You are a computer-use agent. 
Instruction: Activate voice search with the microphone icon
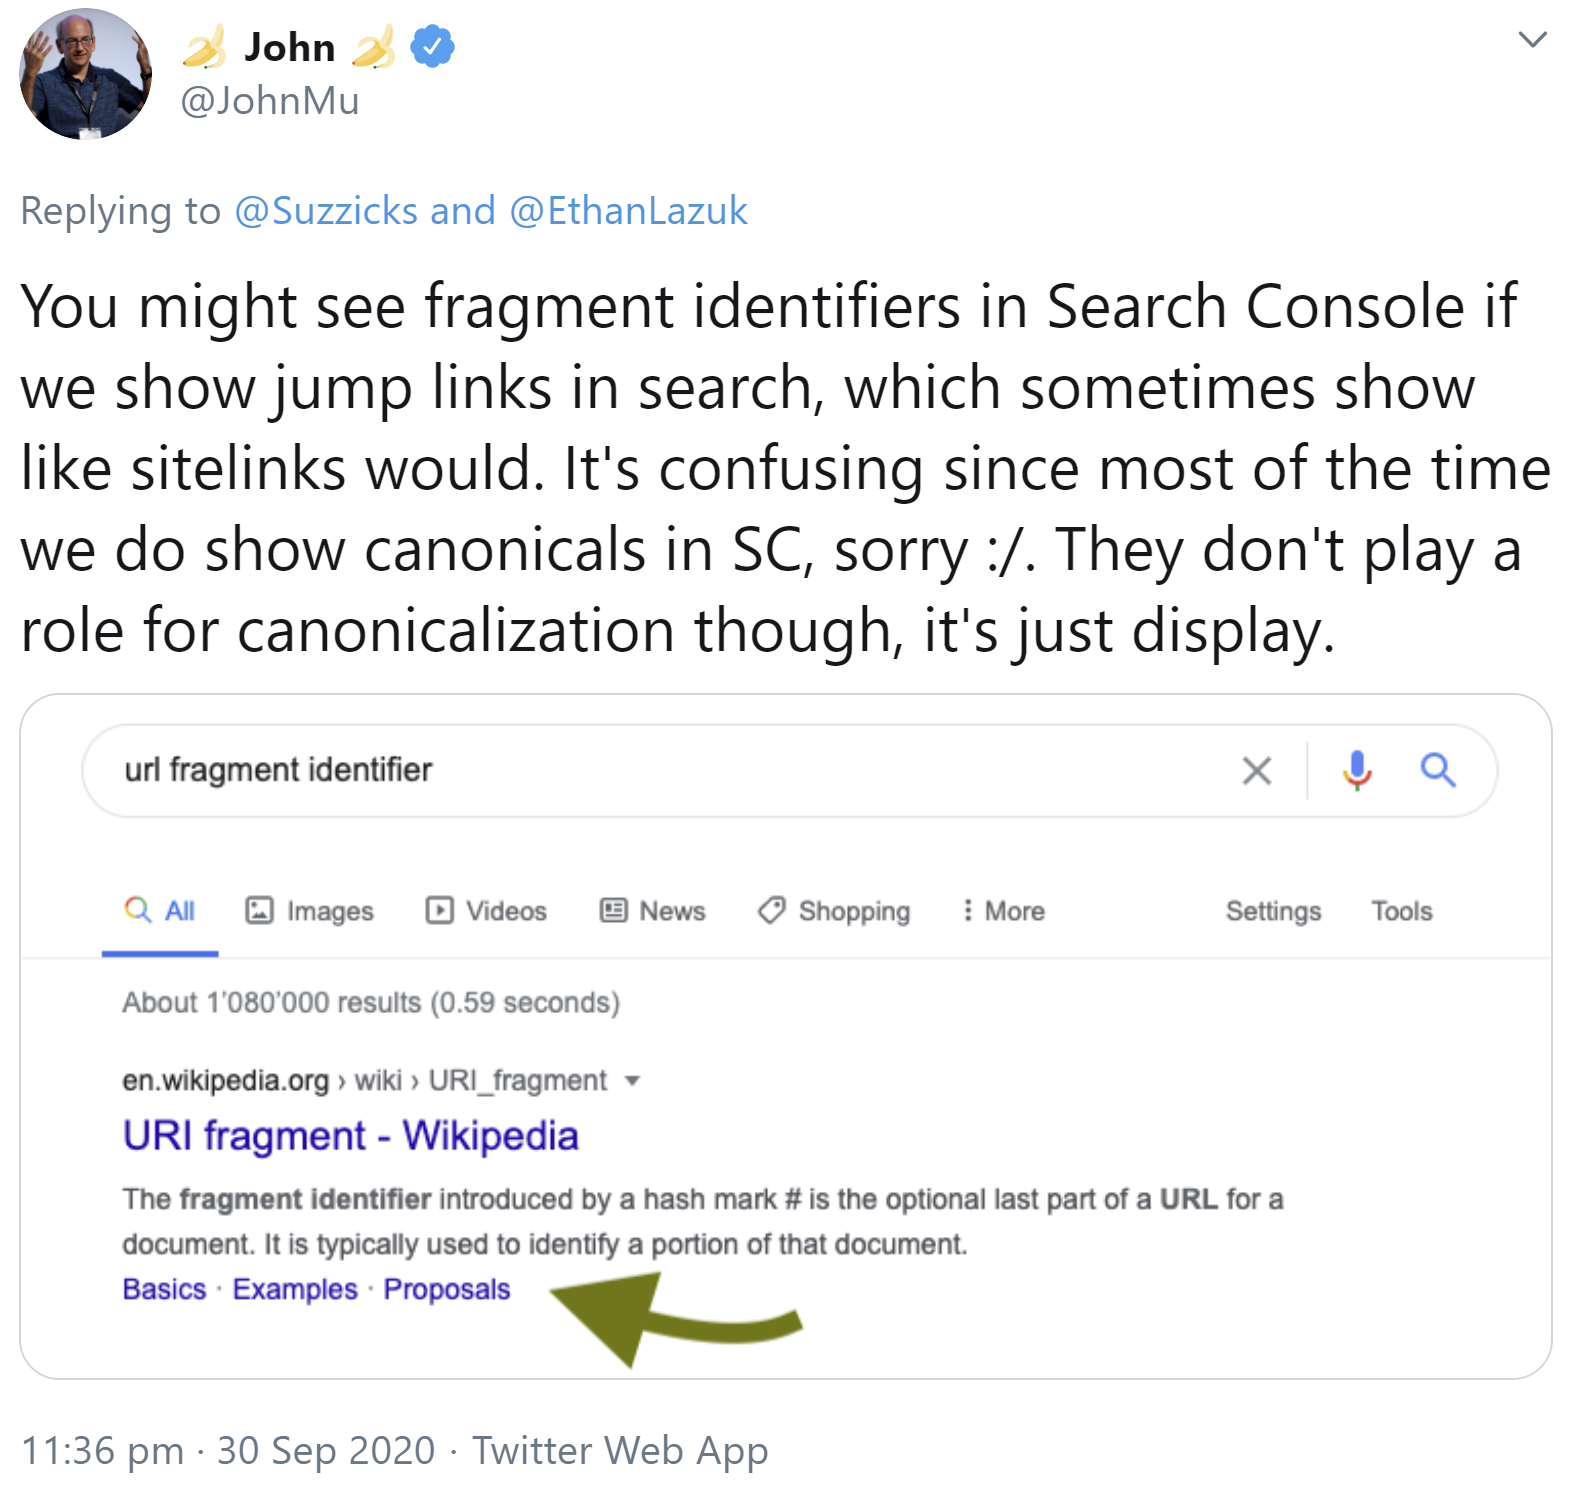1358,770
